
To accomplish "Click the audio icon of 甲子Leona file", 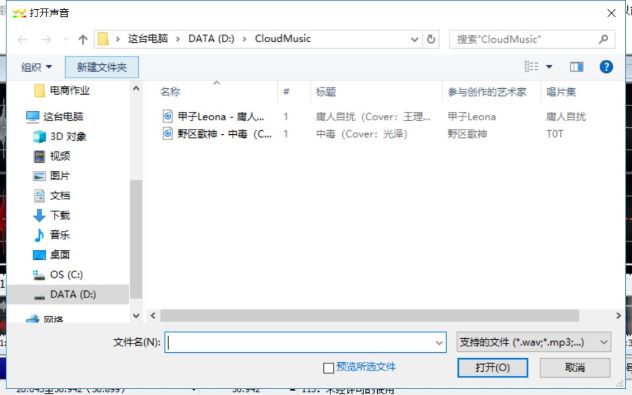I will 168,116.
